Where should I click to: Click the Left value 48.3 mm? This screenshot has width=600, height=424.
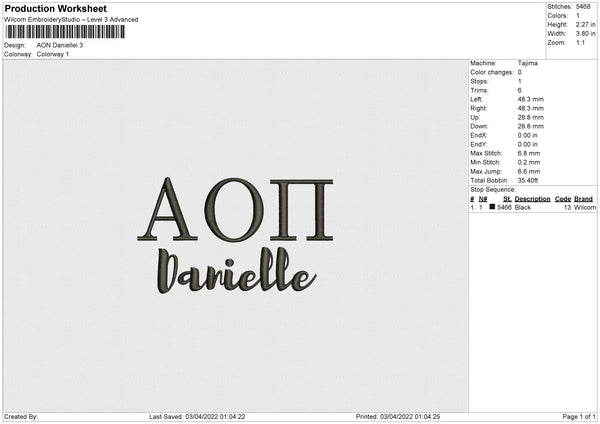[x=531, y=99]
